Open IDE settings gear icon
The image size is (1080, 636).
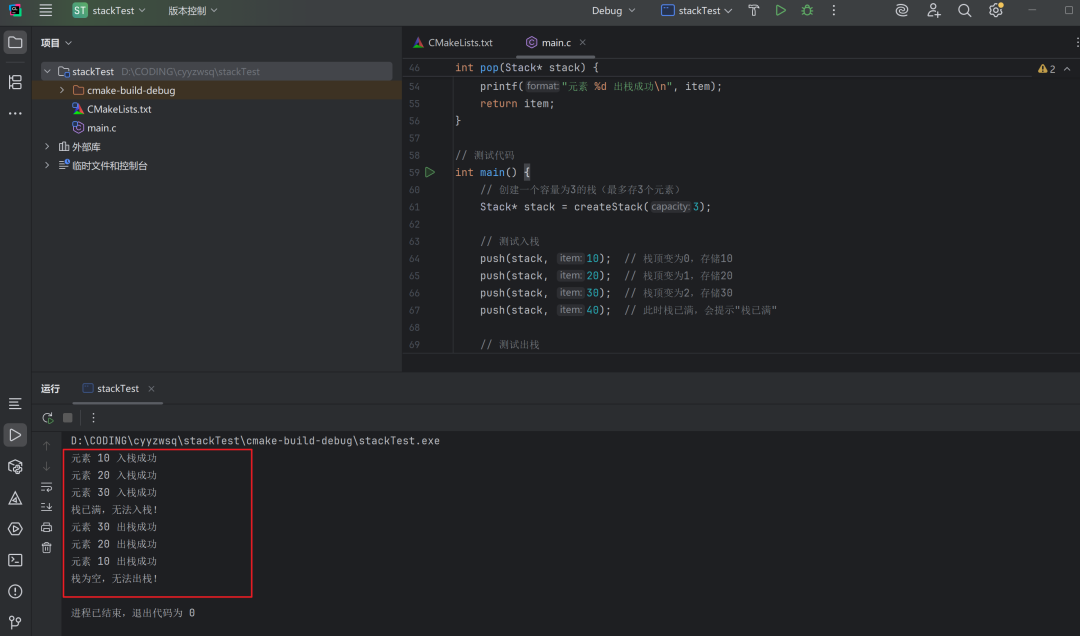click(x=996, y=10)
